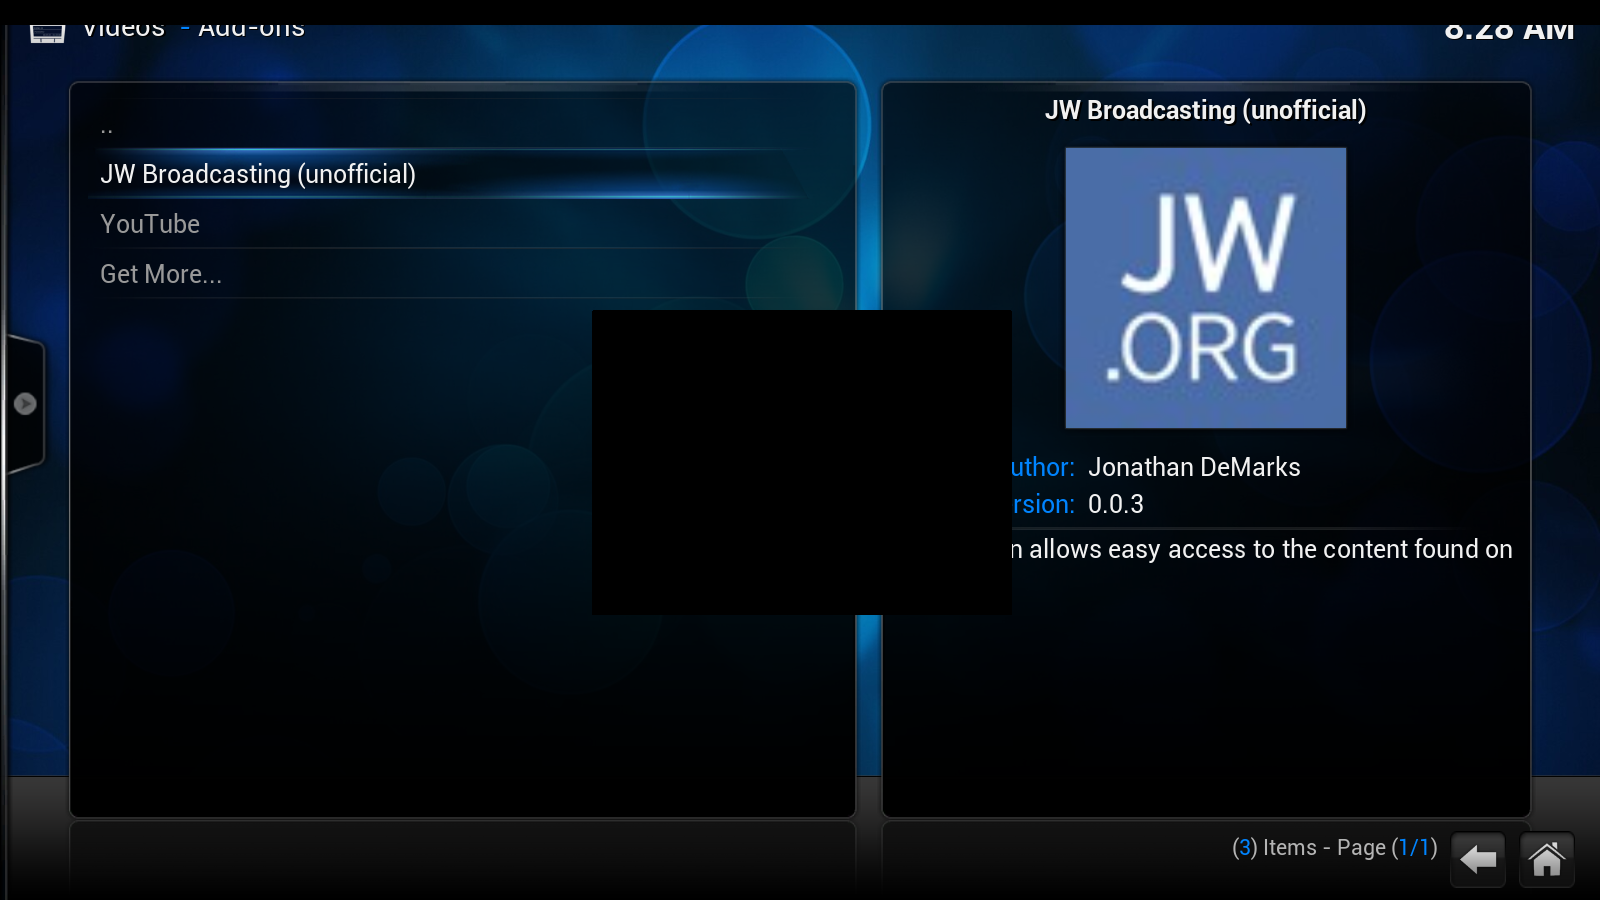Screen dimensions: 1600x900
Task: Click the author name Jonathan DeMarks
Action: point(1194,467)
